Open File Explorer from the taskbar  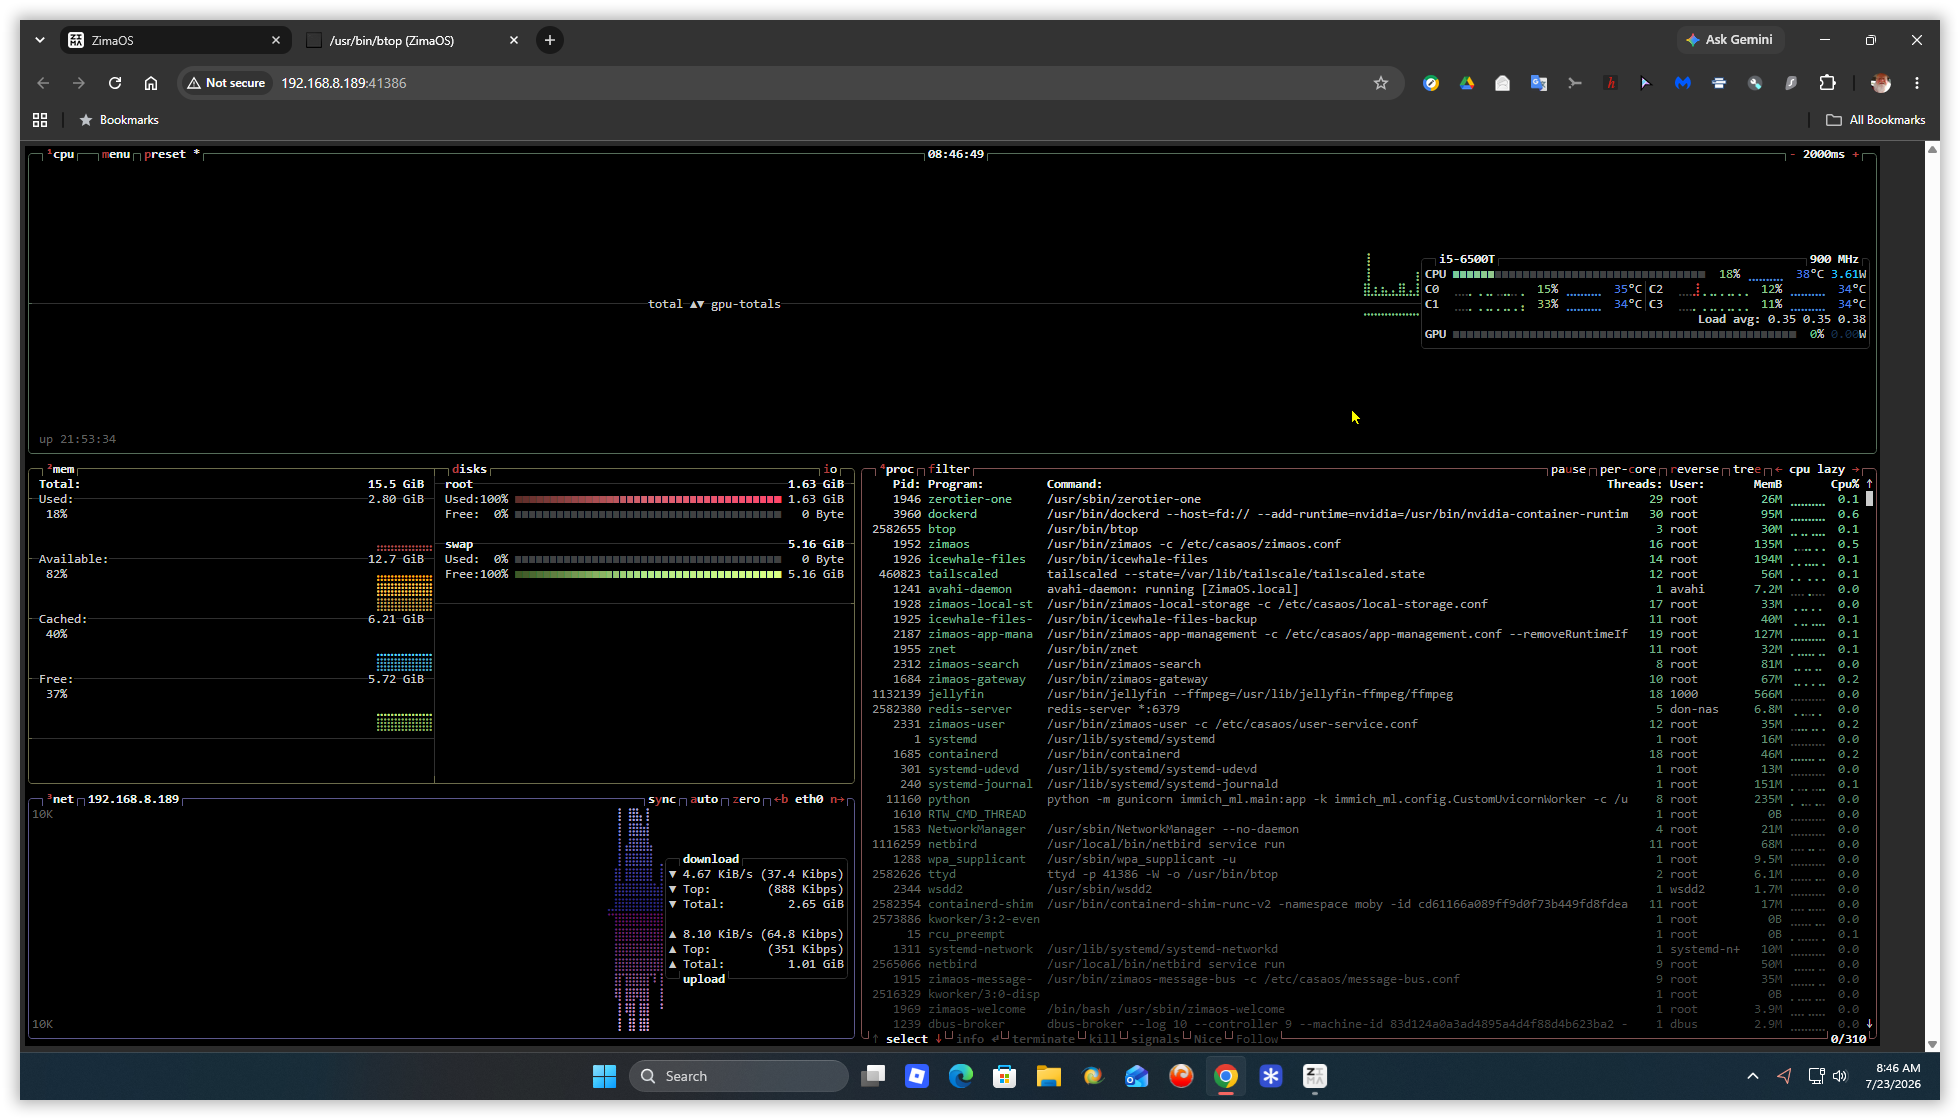pos(1049,1076)
